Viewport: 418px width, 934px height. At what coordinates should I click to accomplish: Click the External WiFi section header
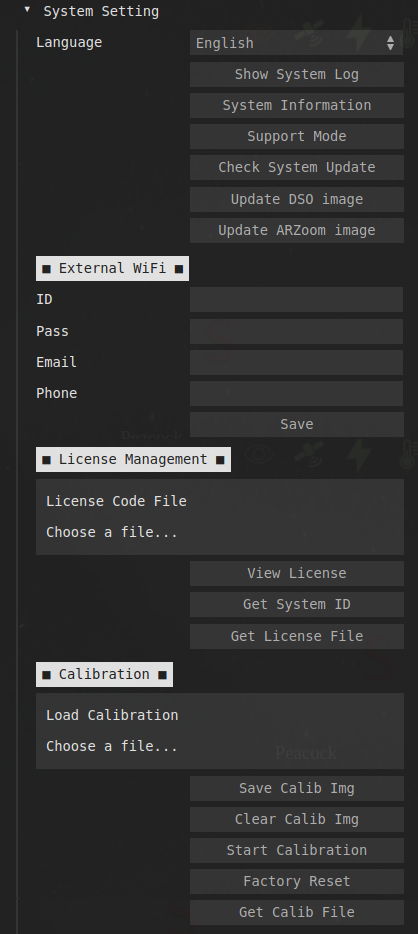pos(113,269)
